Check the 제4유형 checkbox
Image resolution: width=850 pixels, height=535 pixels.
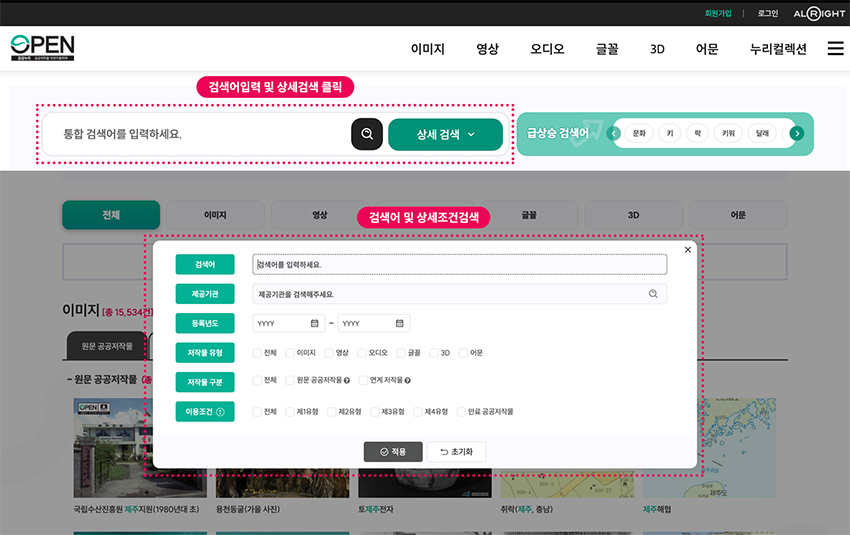pyautogui.click(x=418, y=412)
